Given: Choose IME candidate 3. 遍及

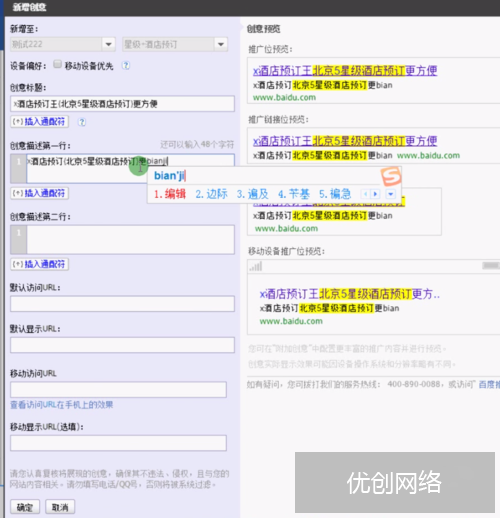Looking at the screenshot, I should pyautogui.click(x=253, y=194).
